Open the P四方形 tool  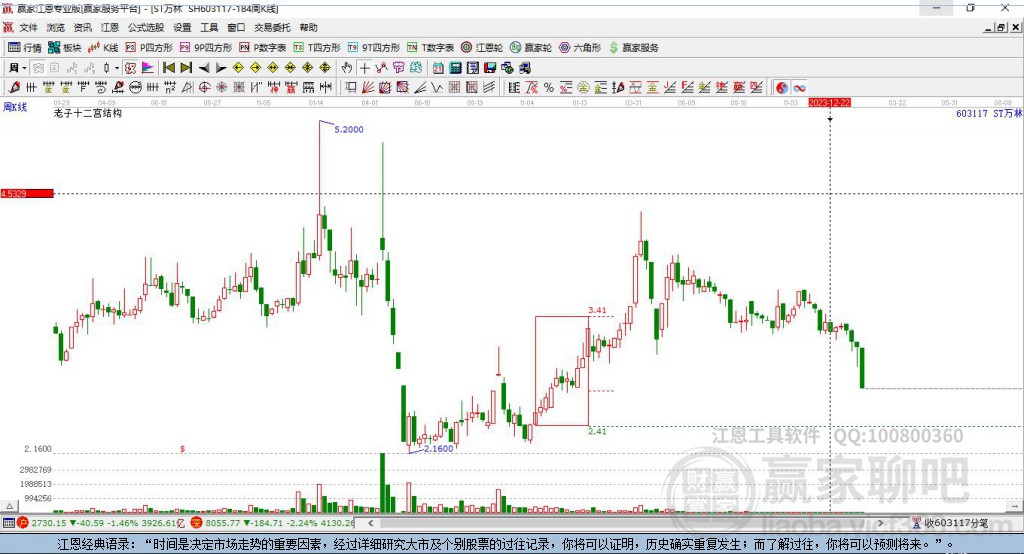click(149, 48)
